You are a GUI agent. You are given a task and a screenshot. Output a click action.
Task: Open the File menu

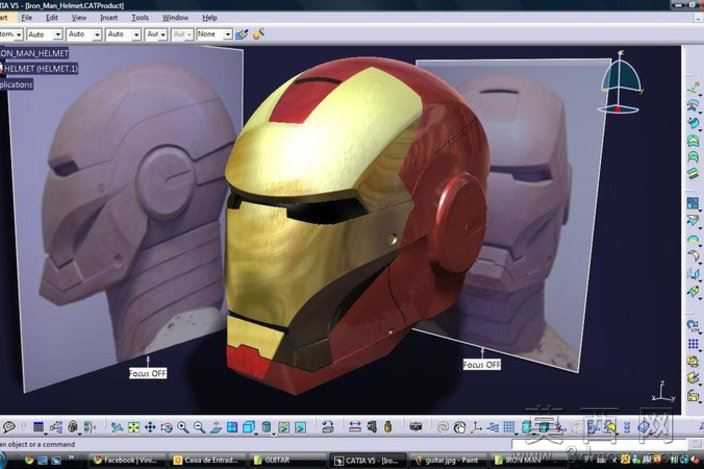pos(26,18)
